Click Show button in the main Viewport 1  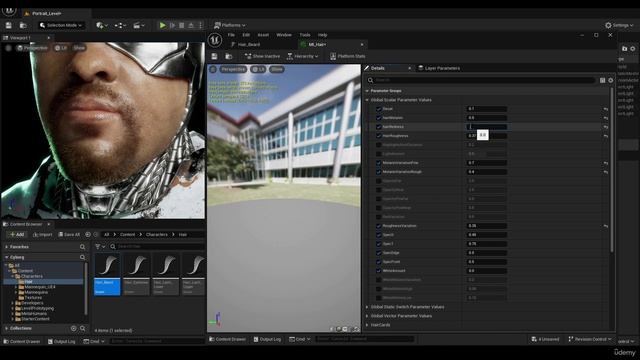[79, 48]
